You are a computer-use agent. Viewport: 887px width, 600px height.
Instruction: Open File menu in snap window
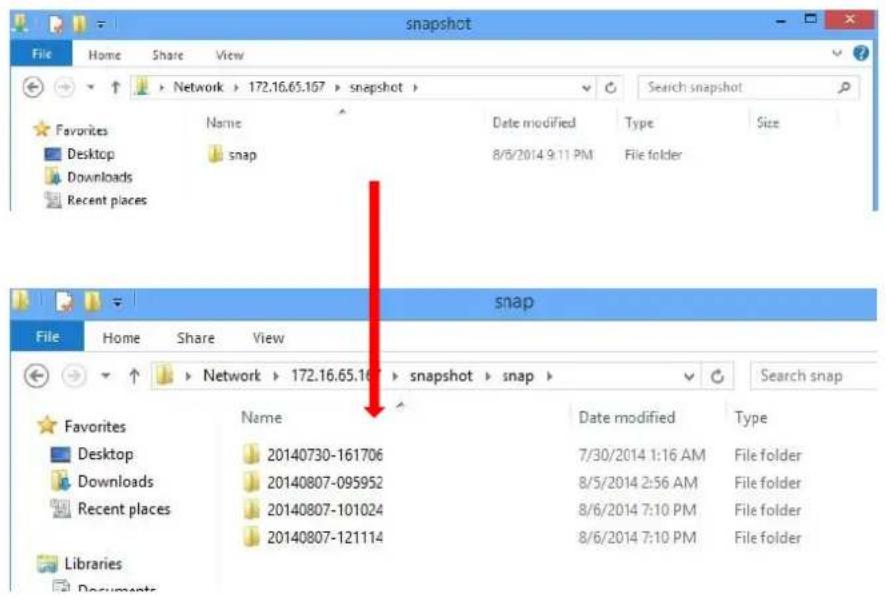tap(45, 338)
